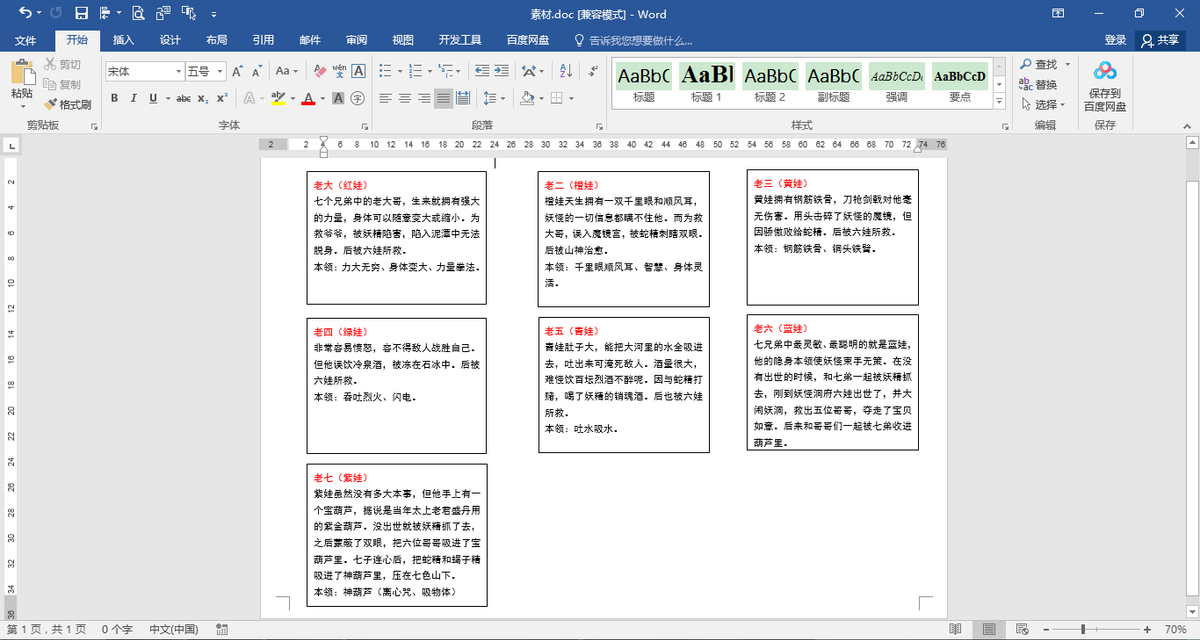
Task: Toggle strikethrough on the text
Action: pyautogui.click(x=183, y=98)
